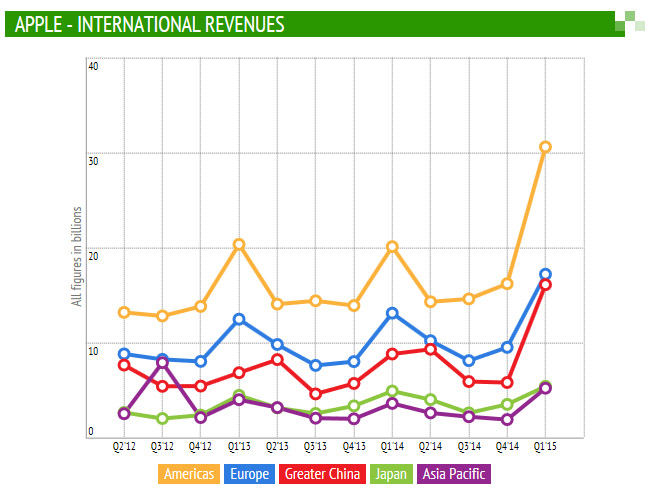Select the Greater China Q1'15 data point

tap(545, 285)
